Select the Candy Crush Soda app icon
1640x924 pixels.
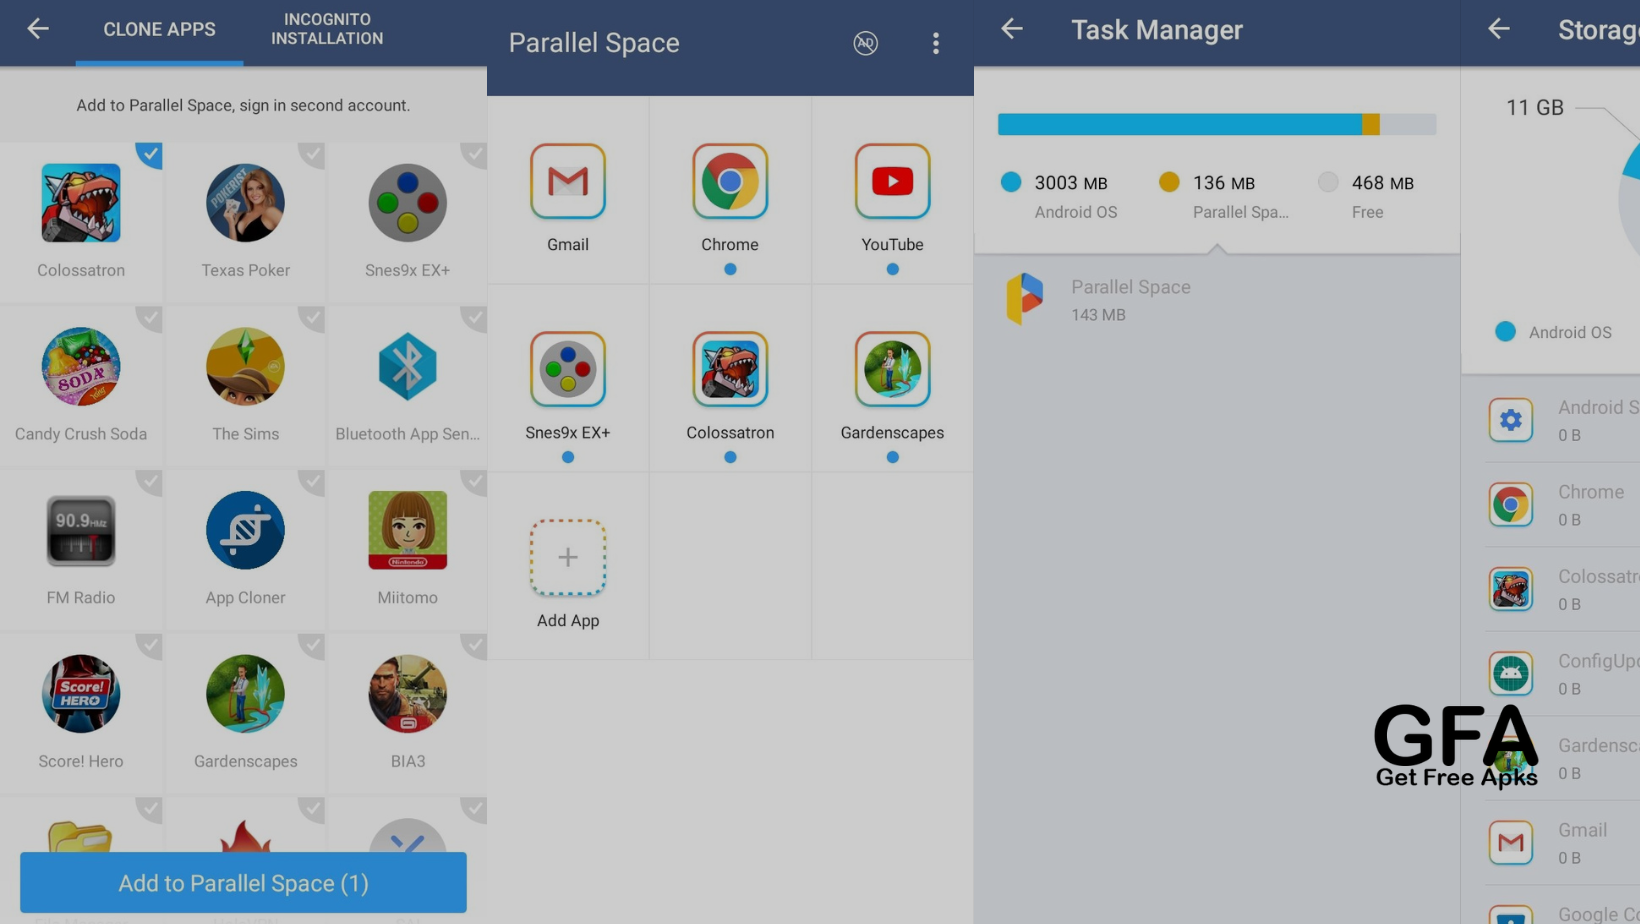pos(81,367)
